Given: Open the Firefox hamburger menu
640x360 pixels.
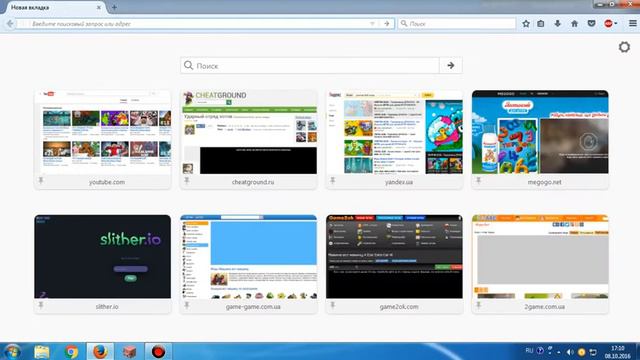Looking at the screenshot, I should (633, 24).
